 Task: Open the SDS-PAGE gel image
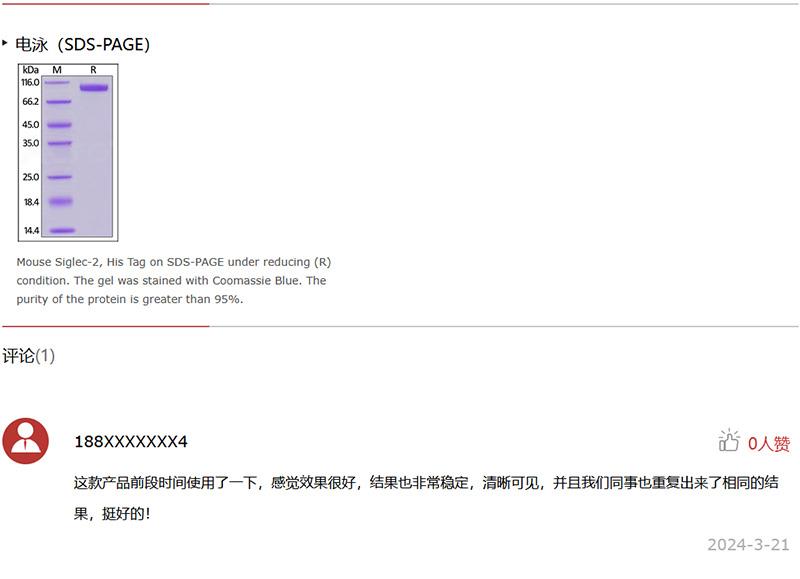68,152
